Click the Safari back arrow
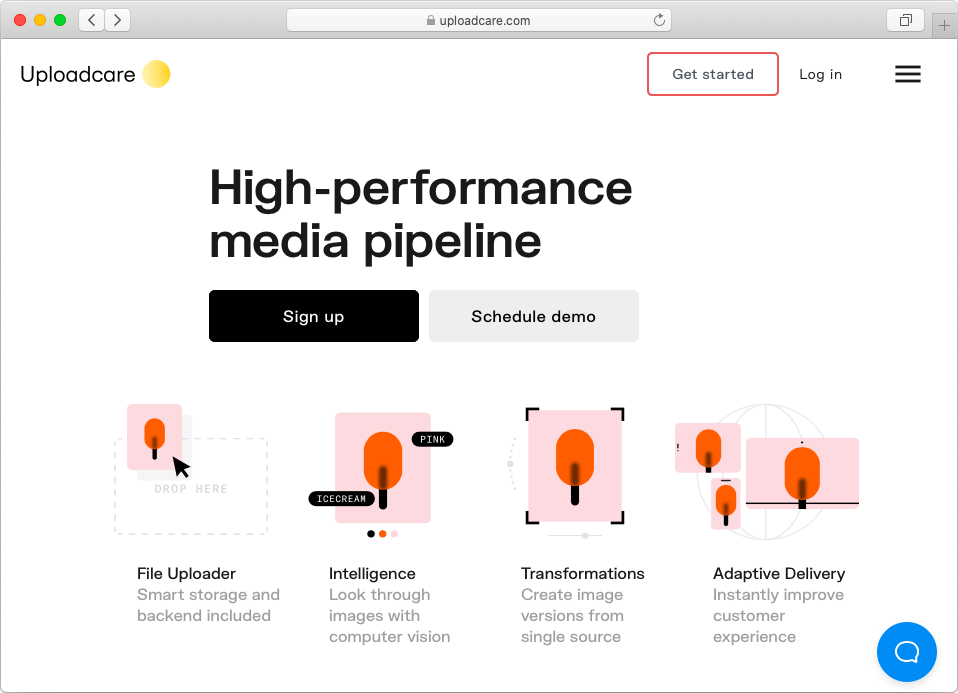This screenshot has height=693, width=958. click(92, 20)
